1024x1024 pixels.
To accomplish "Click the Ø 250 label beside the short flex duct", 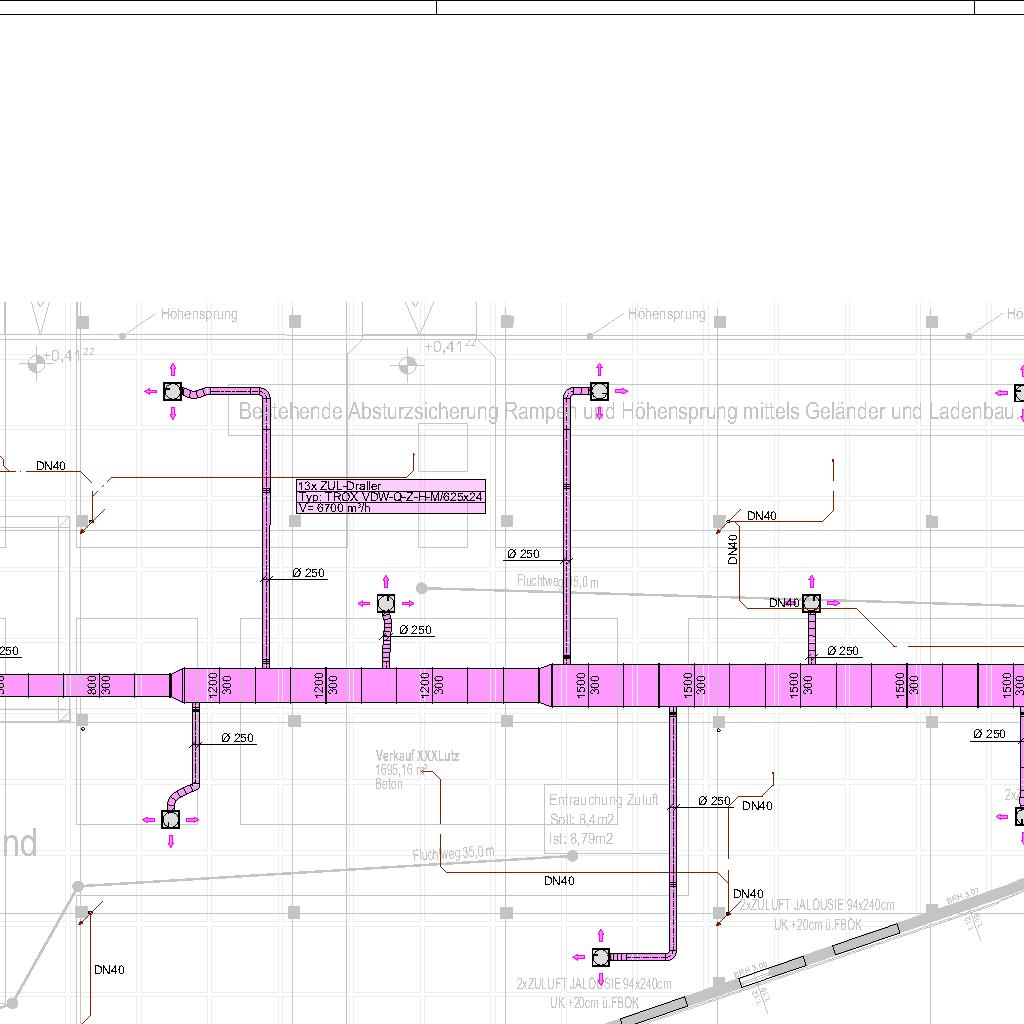I will point(415,630).
